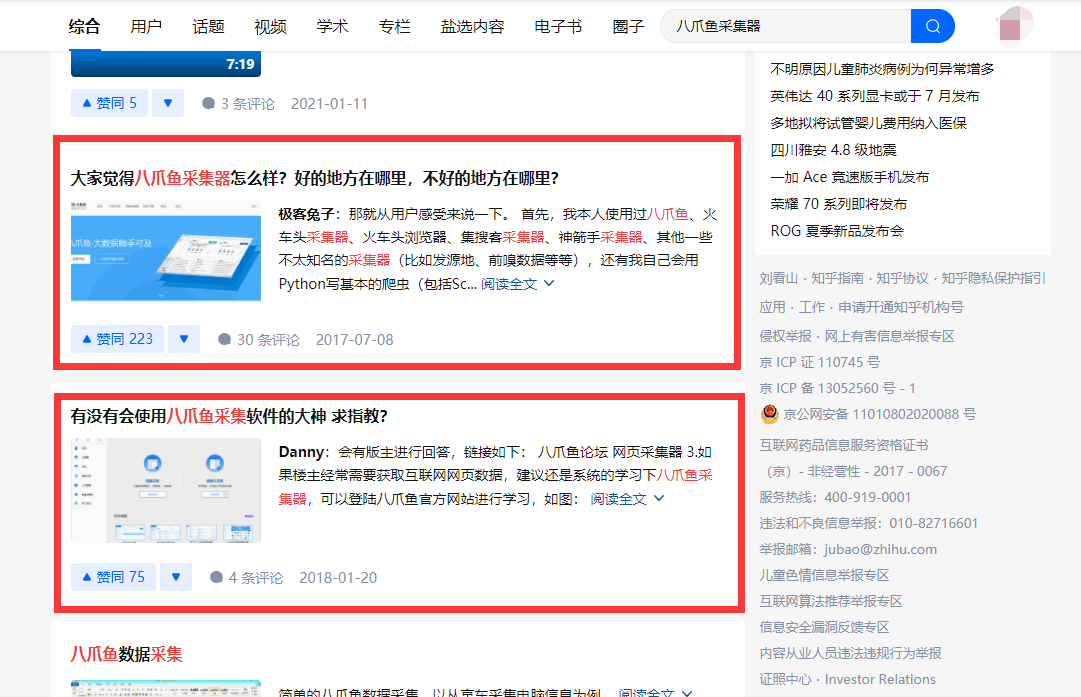Downvote the post dated 2021-01-11

[168, 103]
